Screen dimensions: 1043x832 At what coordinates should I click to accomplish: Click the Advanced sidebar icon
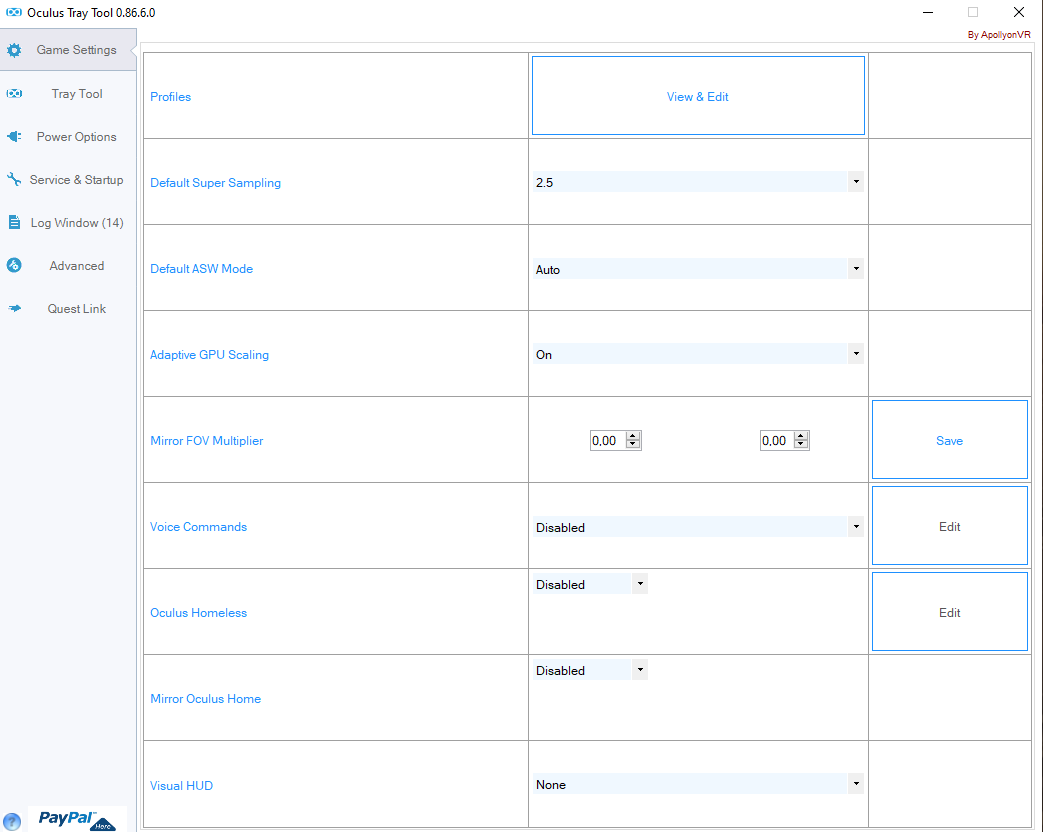tap(14, 265)
